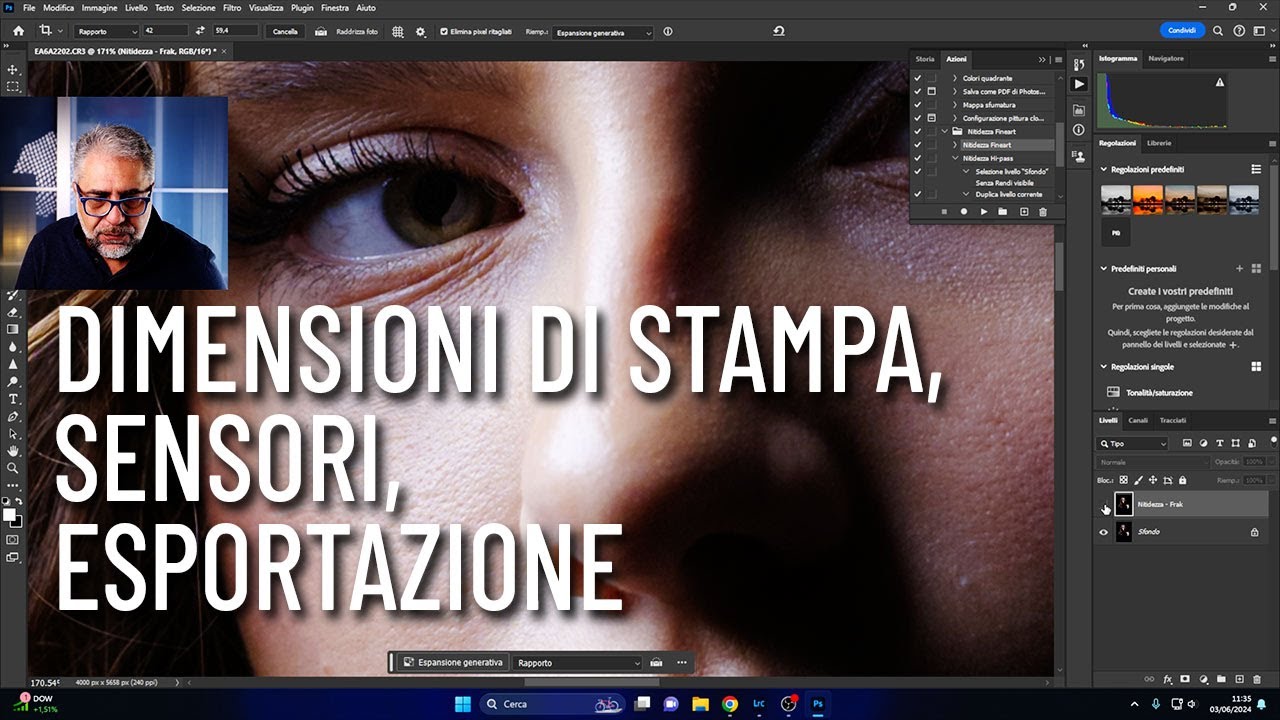Go to the Photoshop Home screen icon
This screenshot has width=1280, height=720.
pos(18,31)
